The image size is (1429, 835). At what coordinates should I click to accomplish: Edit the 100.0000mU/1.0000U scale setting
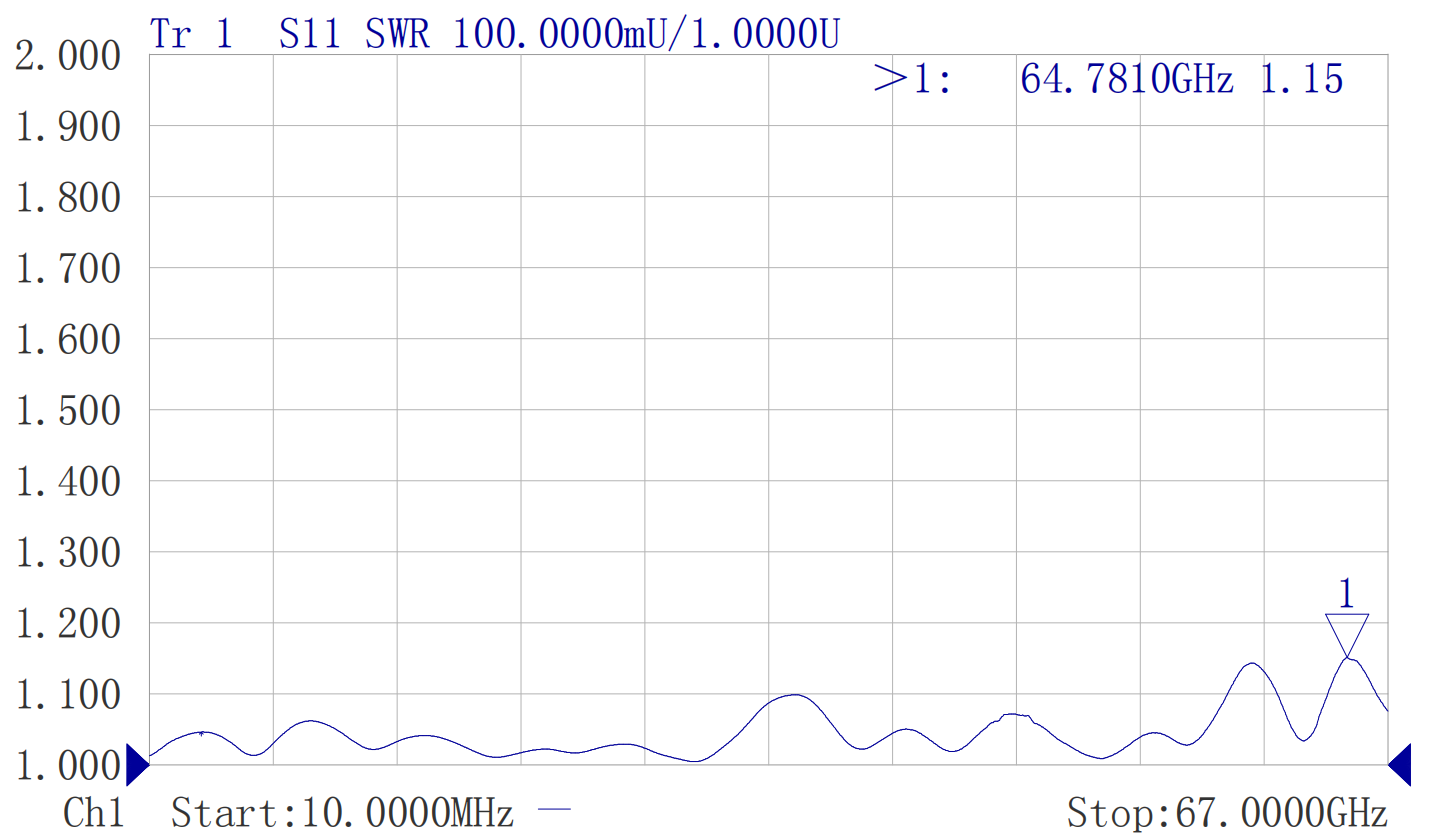pos(647,34)
